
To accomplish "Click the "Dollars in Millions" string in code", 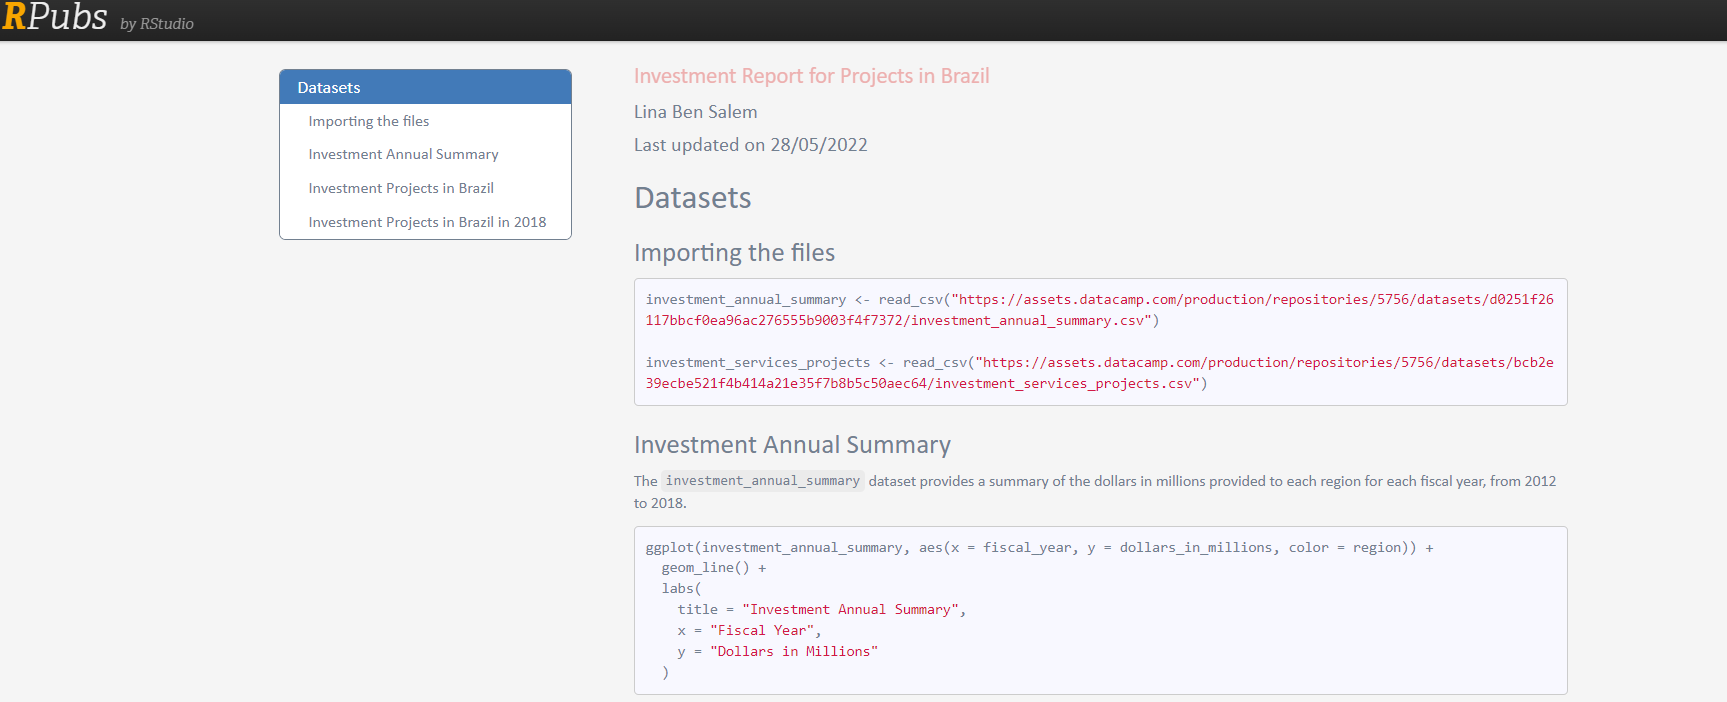I will pos(794,652).
